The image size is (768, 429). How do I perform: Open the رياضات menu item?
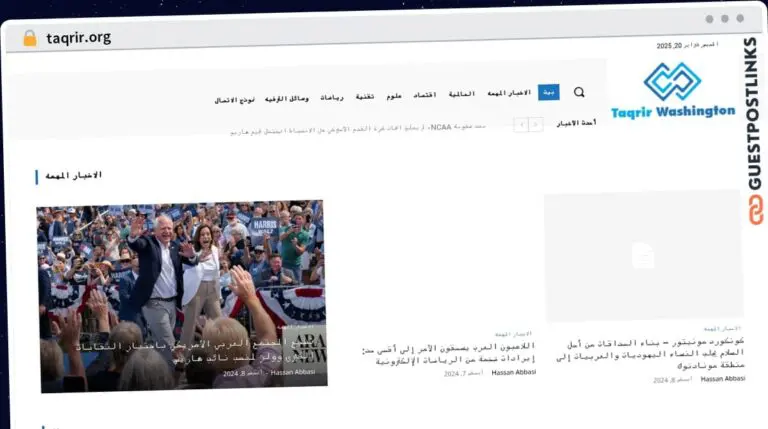pyautogui.click(x=332, y=97)
